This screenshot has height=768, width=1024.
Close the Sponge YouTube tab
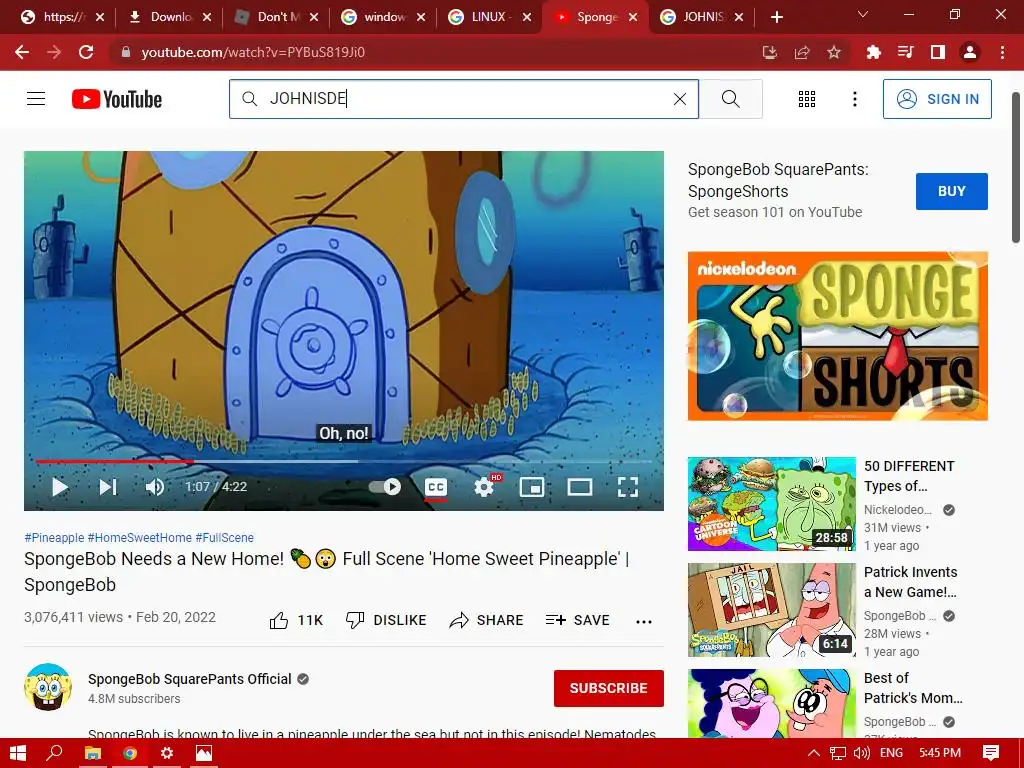click(x=633, y=18)
